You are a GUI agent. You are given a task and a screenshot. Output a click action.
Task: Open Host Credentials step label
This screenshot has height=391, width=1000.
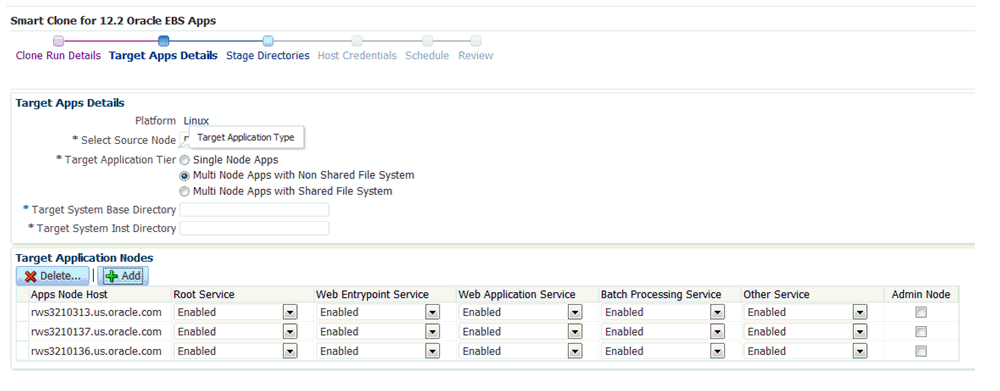coord(357,55)
